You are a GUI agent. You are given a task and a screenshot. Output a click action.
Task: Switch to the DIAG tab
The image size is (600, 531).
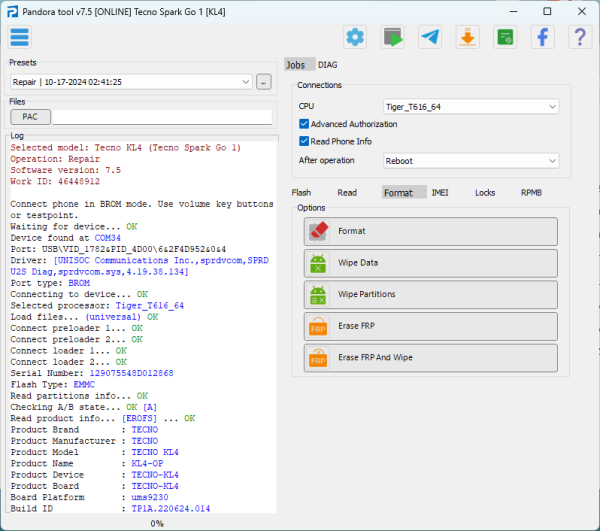[x=328, y=65]
